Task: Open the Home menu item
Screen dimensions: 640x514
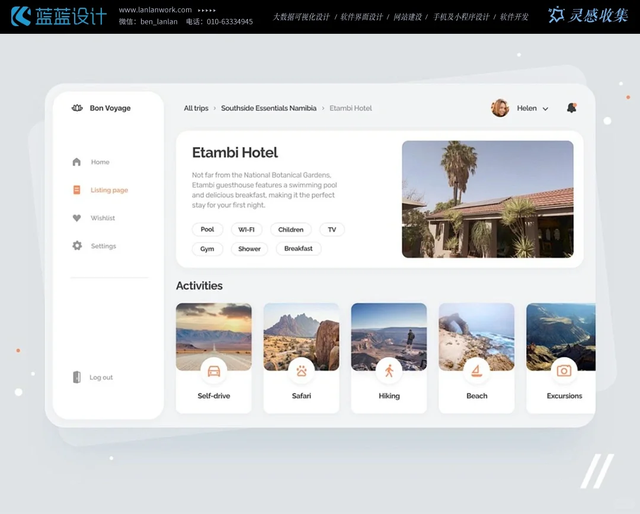Action: pos(100,162)
